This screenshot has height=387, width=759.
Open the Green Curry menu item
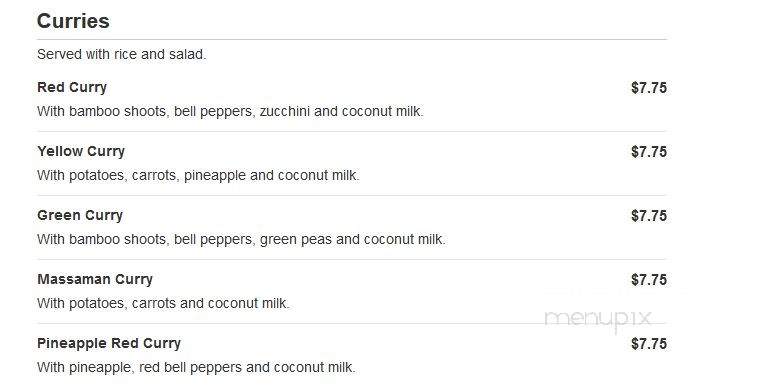tap(80, 215)
